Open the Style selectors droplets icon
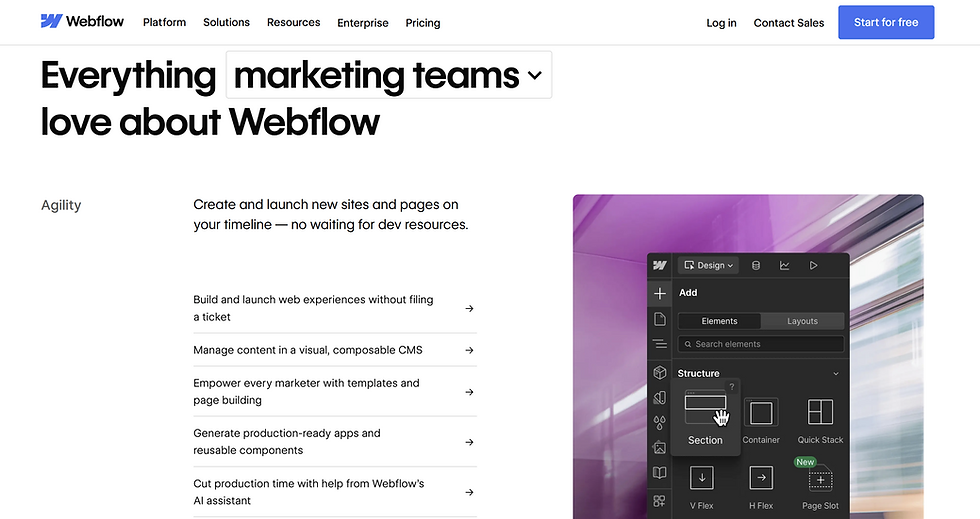Viewport: 980px width, 519px height. (x=659, y=423)
